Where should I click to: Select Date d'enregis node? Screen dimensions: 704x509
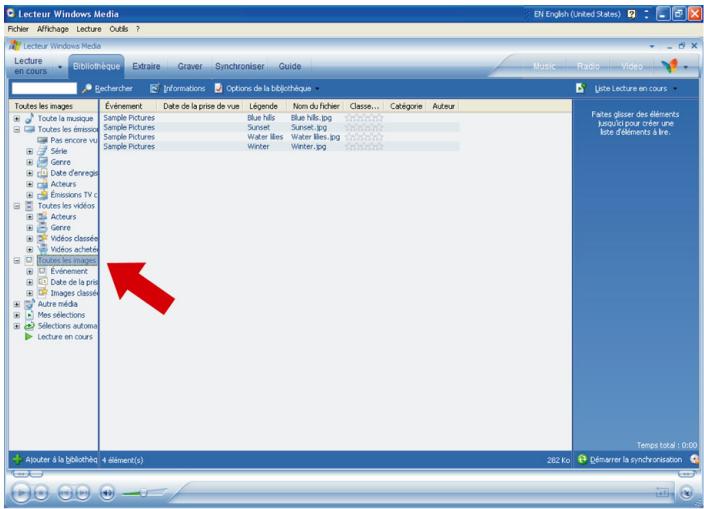click(68, 173)
